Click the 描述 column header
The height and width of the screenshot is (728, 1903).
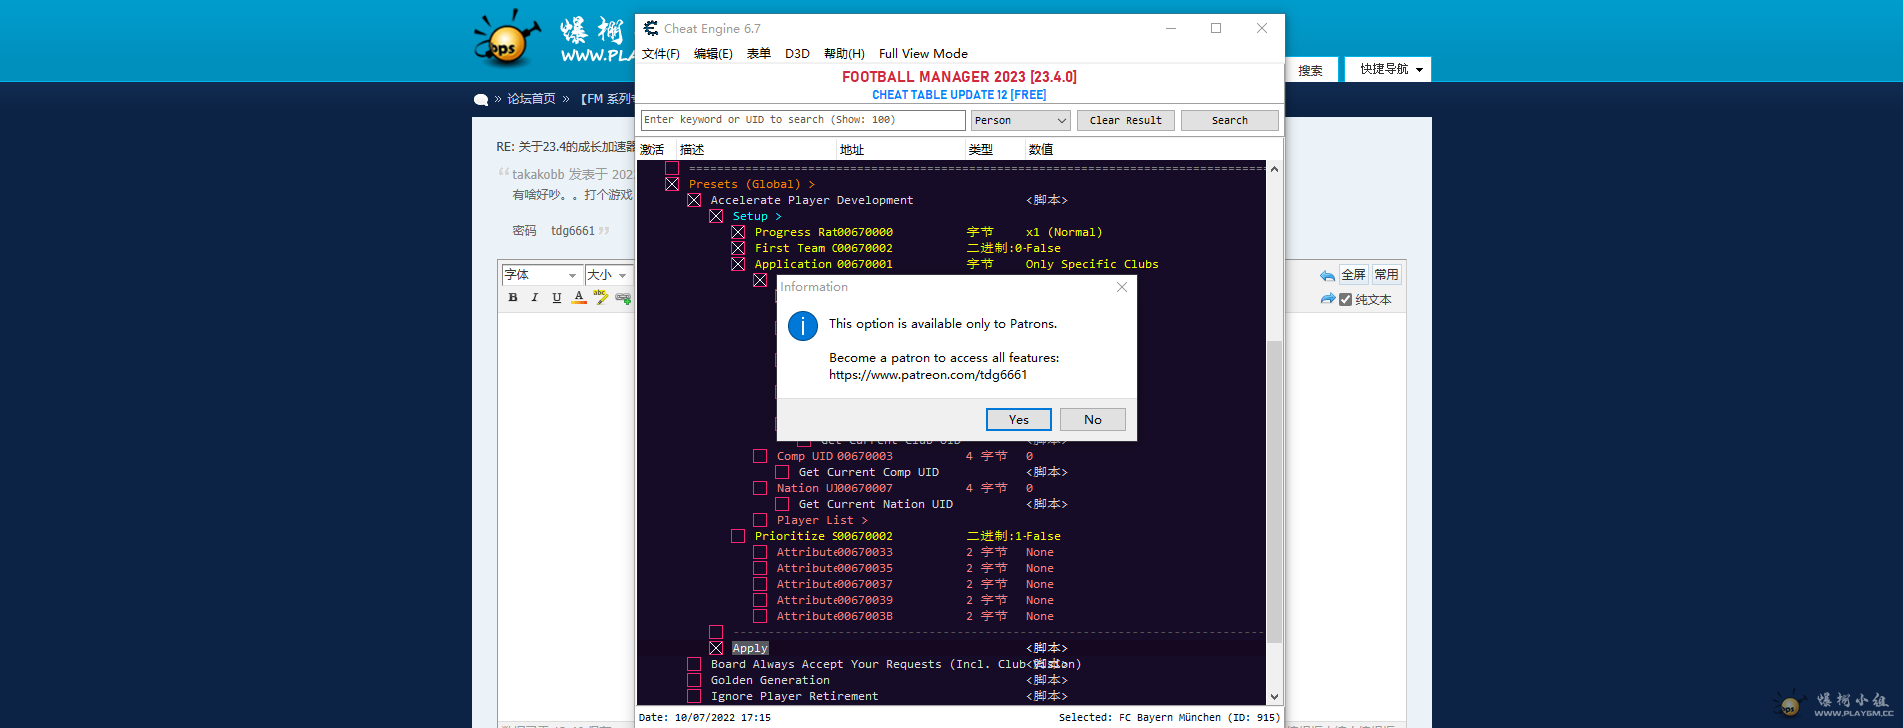757,150
